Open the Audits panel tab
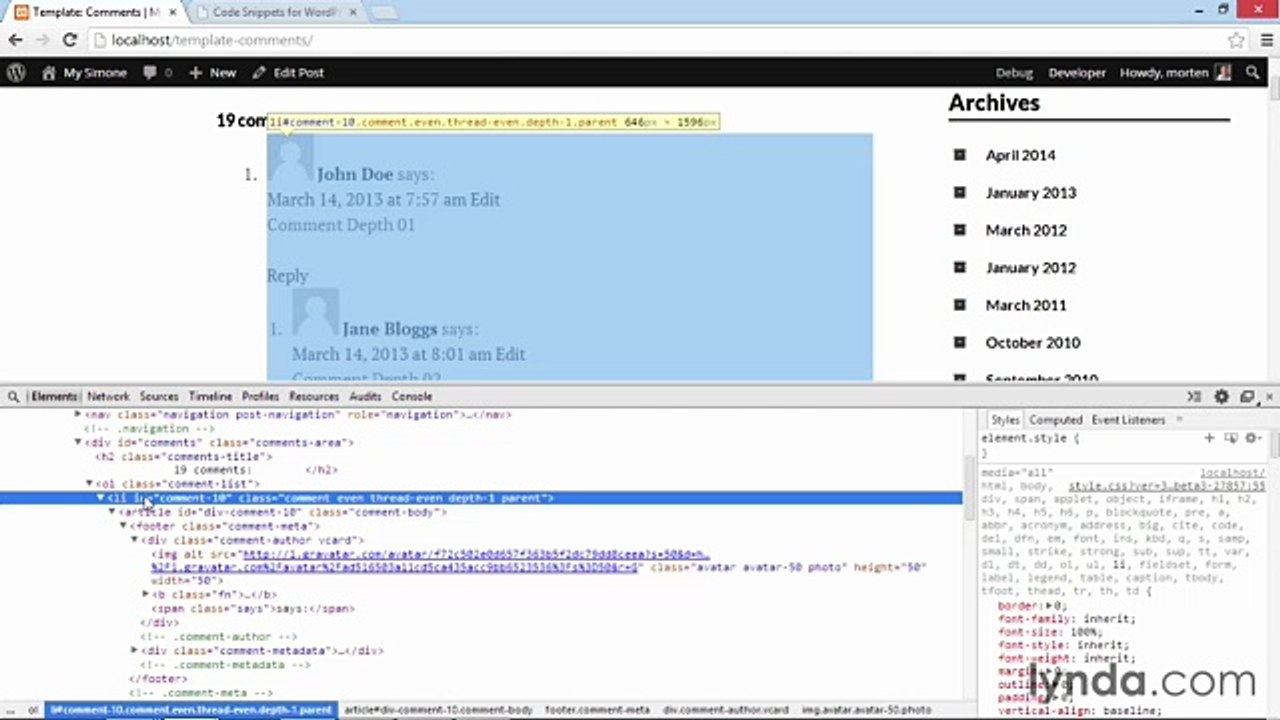Image resolution: width=1280 pixels, height=720 pixels. pos(365,396)
